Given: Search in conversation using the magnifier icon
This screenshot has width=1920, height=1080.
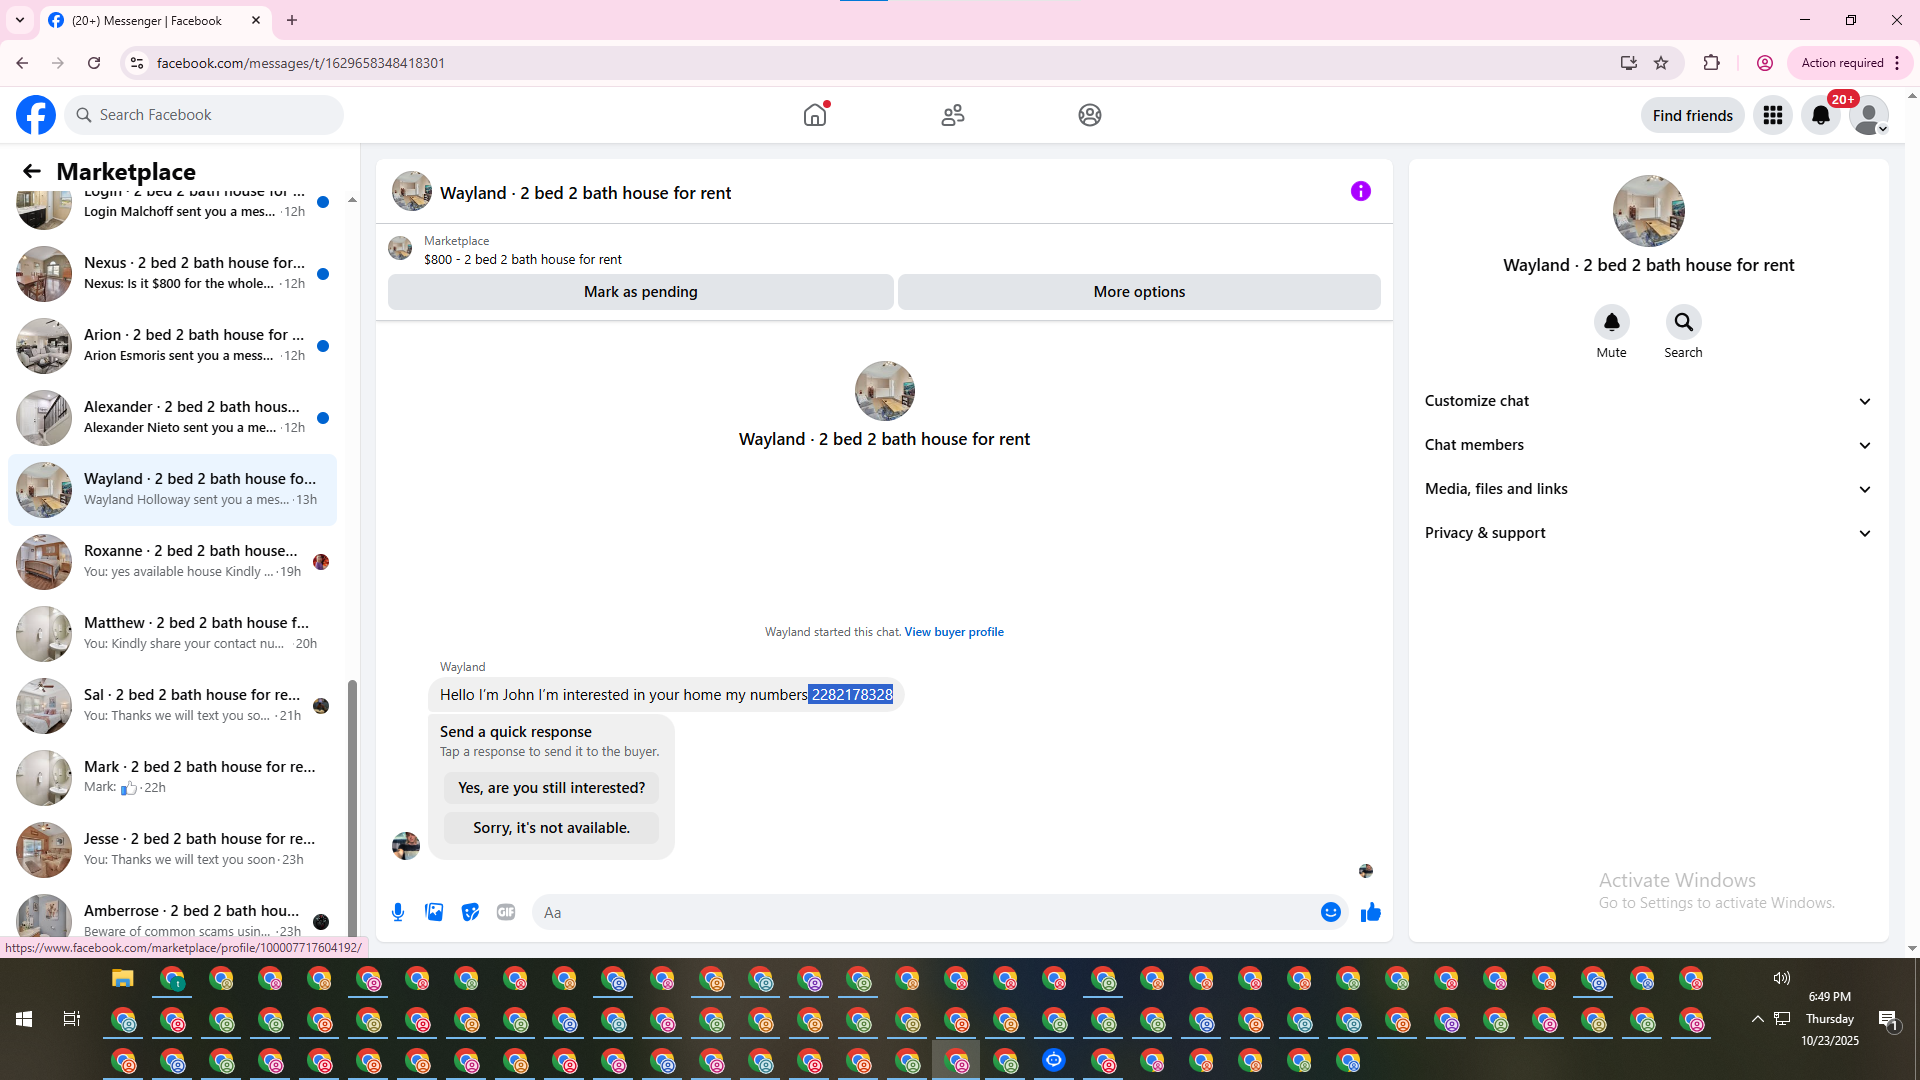Looking at the screenshot, I should tap(1683, 322).
